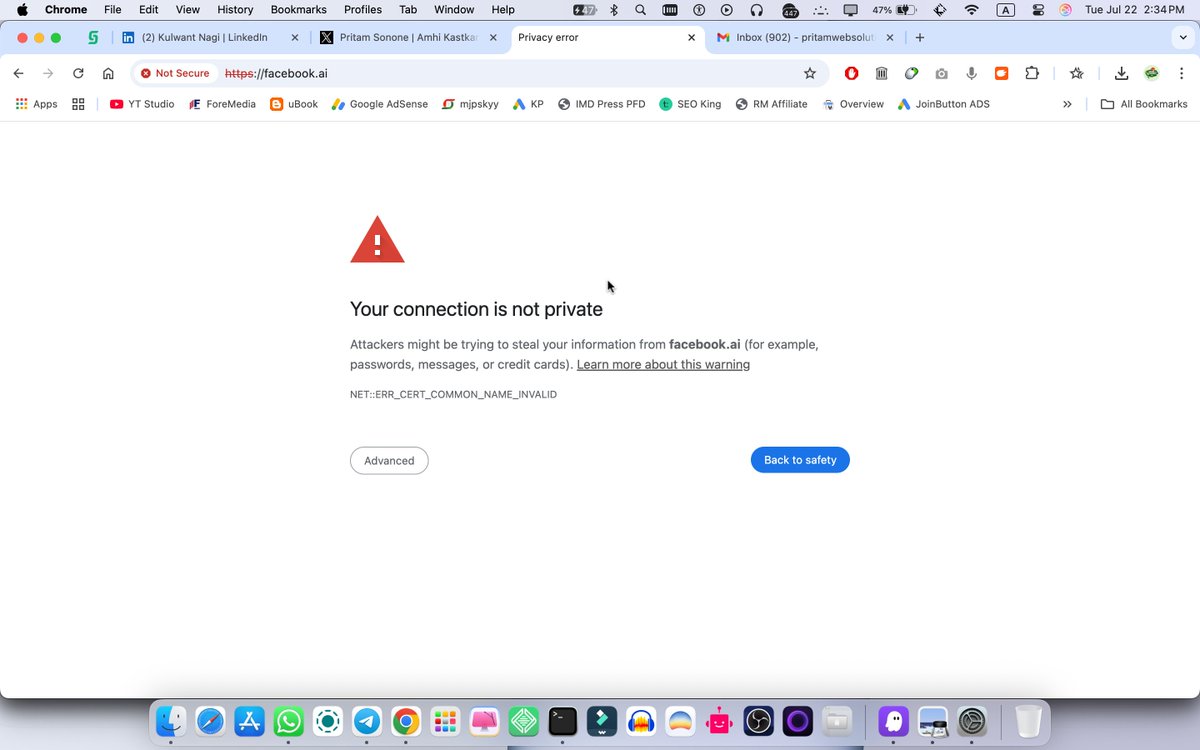
Task: Expand the tab search dropdown arrow
Action: point(1183,37)
